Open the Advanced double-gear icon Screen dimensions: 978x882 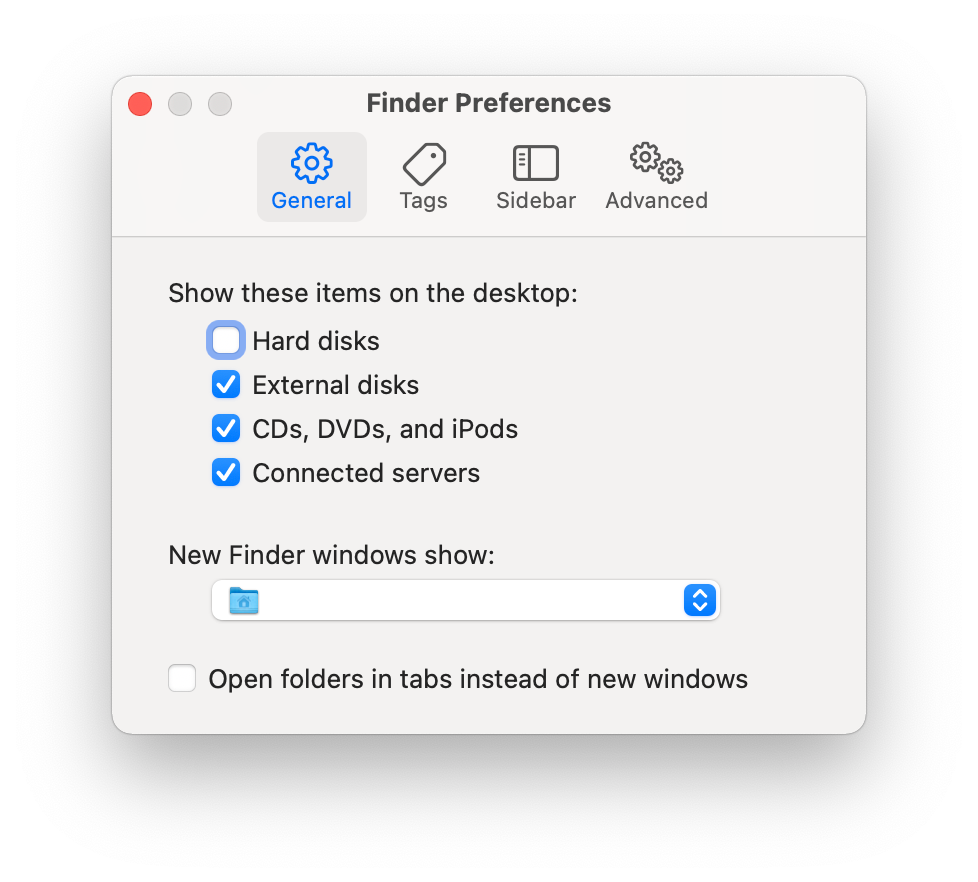pyautogui.click(x=656, y=163)
